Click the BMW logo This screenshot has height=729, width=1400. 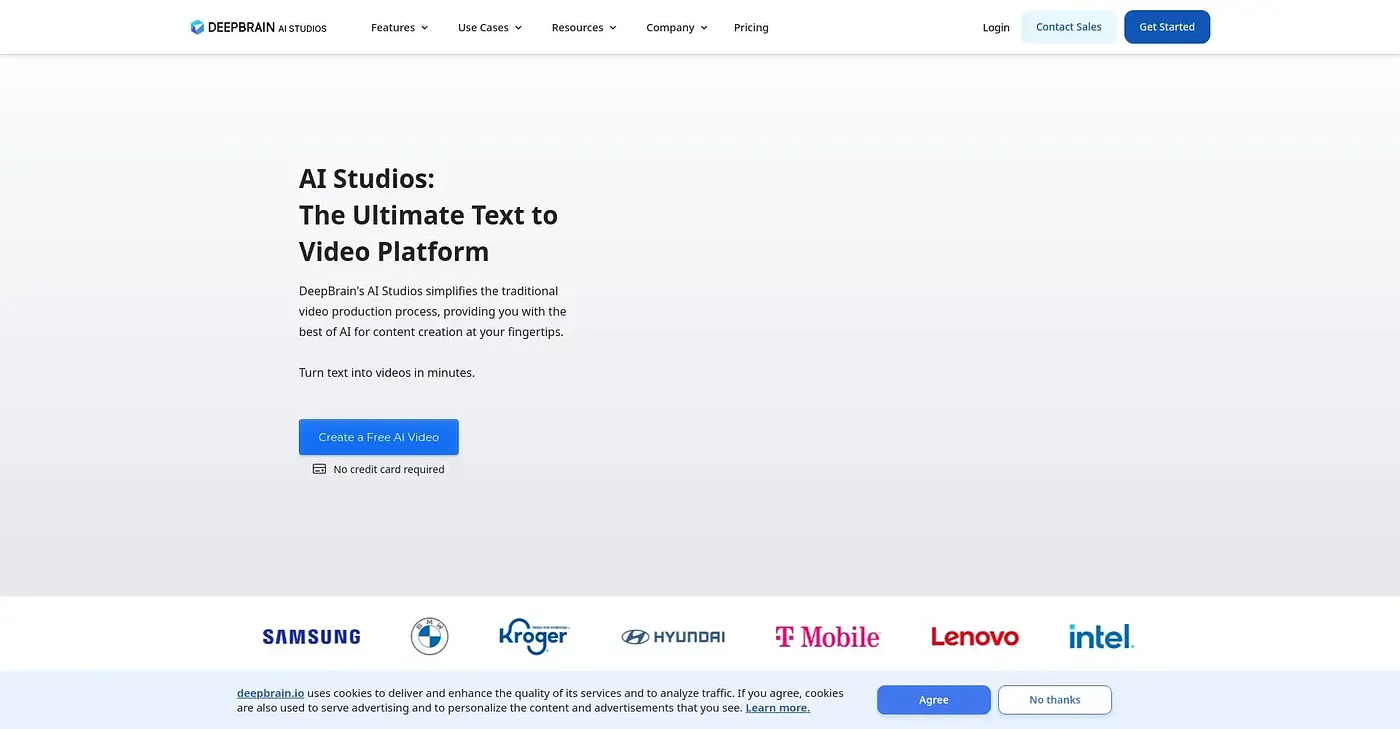coord(429,636)
